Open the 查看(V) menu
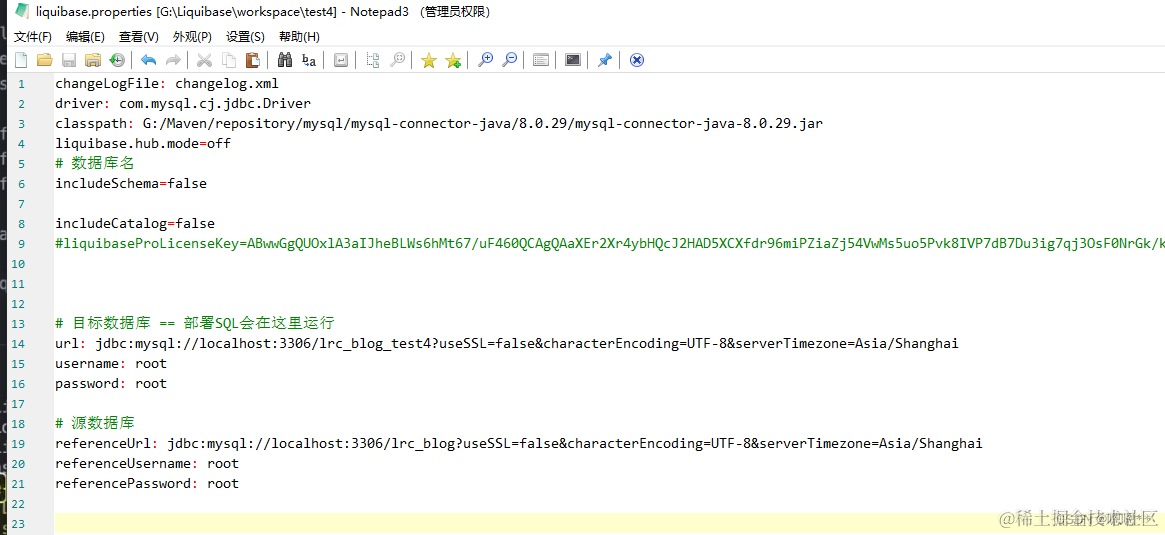 139,36
